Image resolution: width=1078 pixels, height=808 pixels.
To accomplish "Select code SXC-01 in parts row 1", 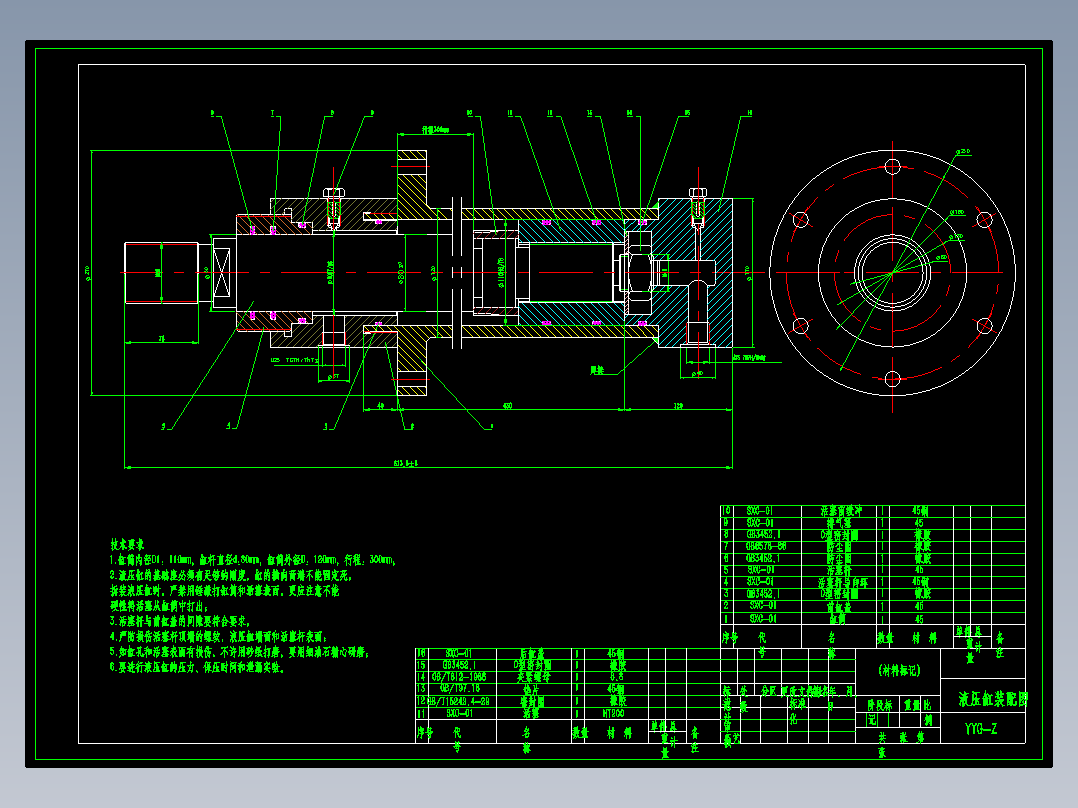I will click(x=763, y=618).
